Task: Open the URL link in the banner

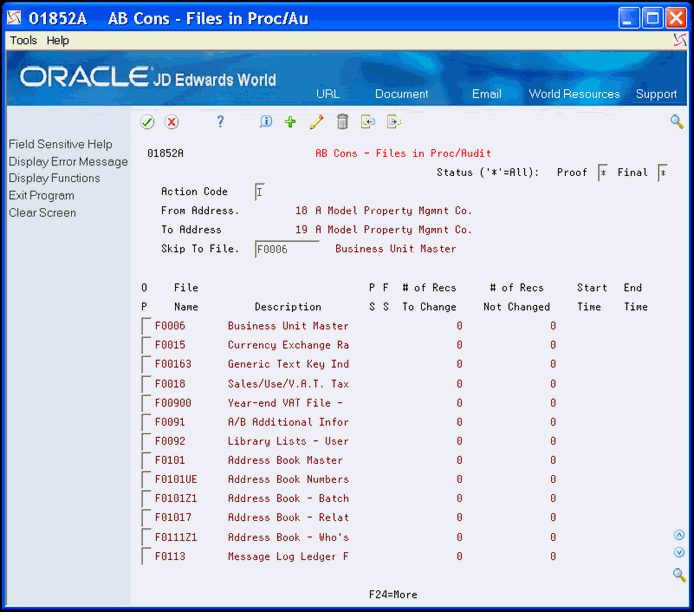Action: click(328, 94)
